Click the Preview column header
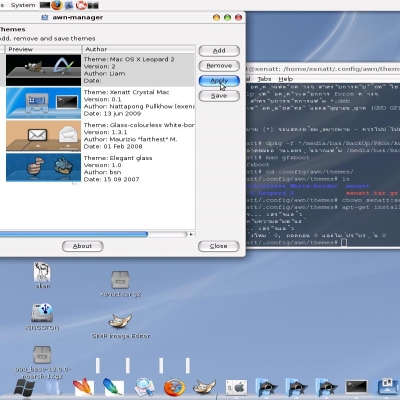Screen dimensions: 400x400 coord(43,49)
